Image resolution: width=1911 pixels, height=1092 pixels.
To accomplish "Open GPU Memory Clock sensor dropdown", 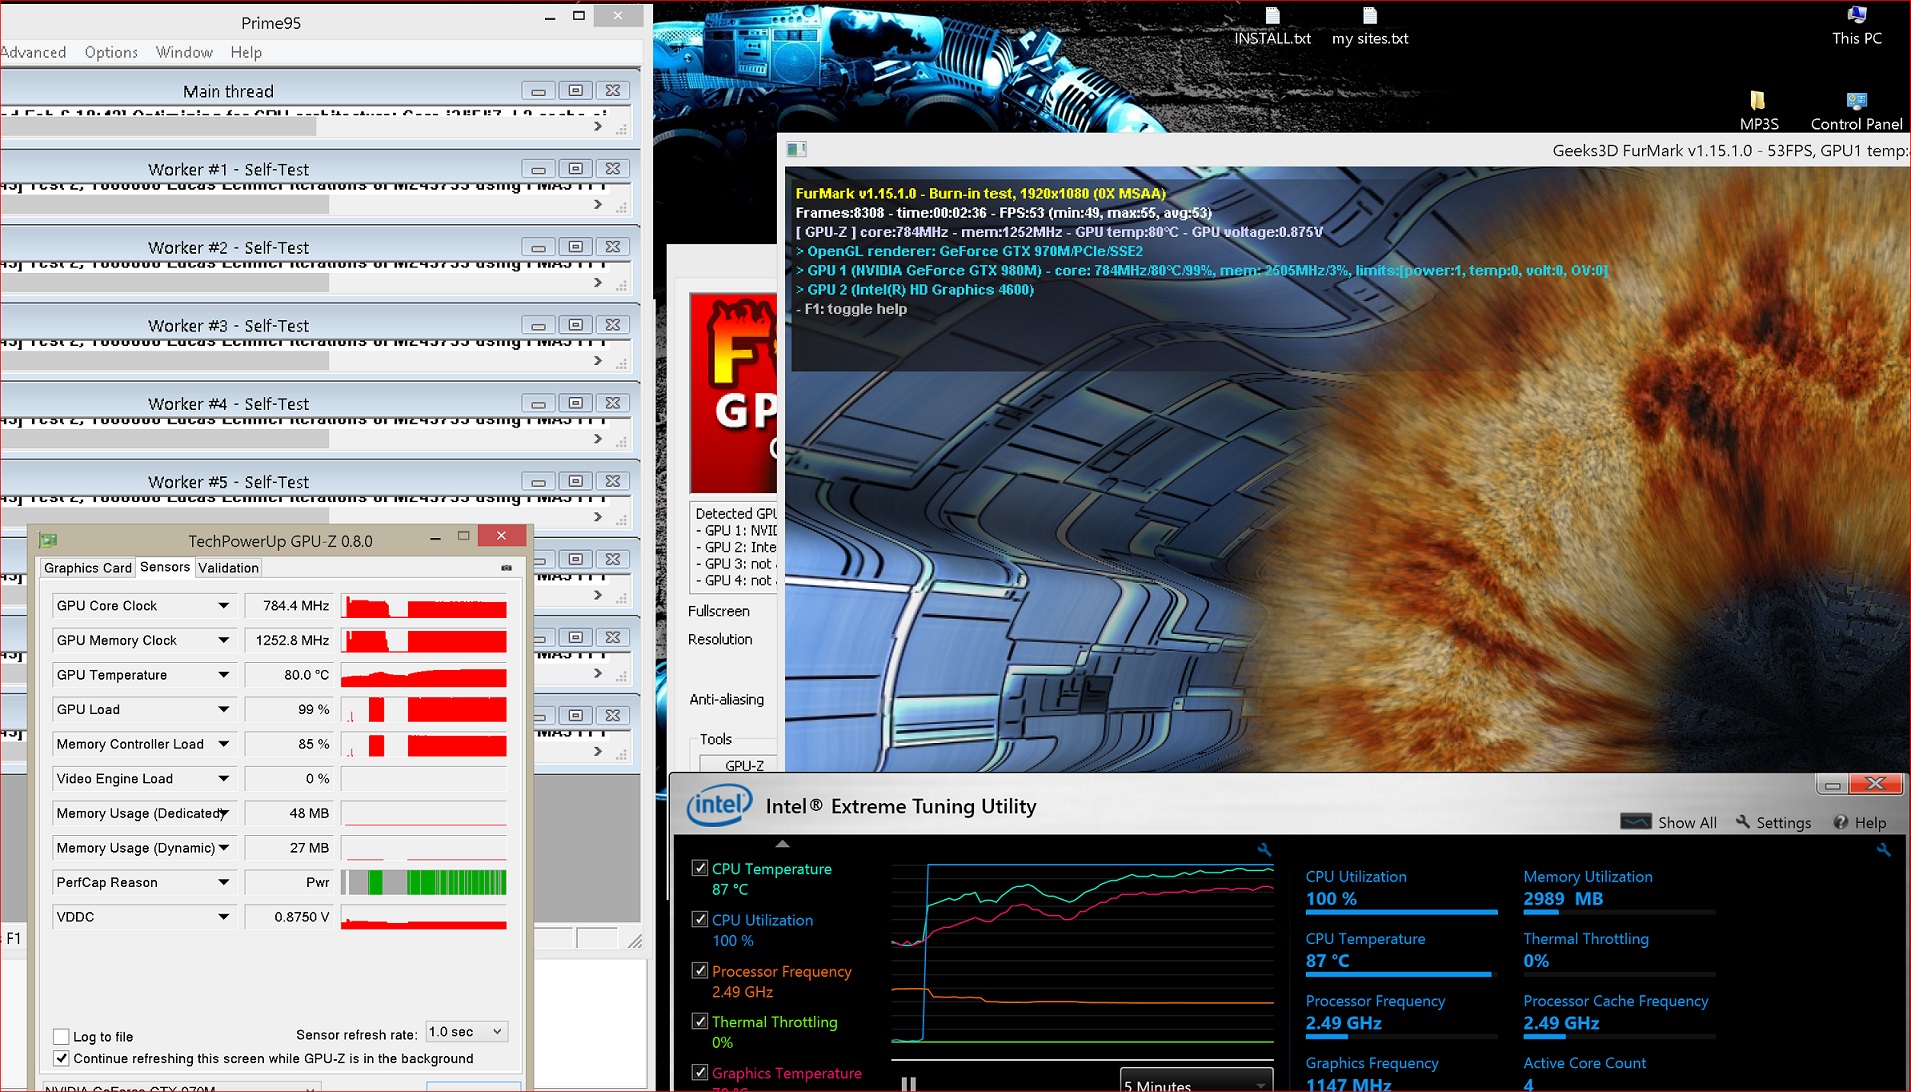I will pos(224,640).
